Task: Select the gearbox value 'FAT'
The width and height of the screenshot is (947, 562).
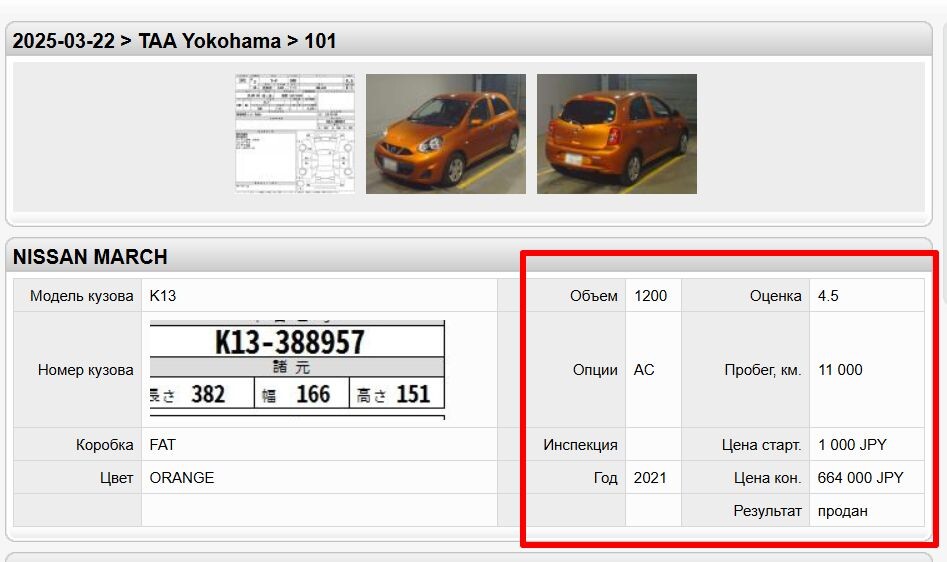Action: [162, 445]
